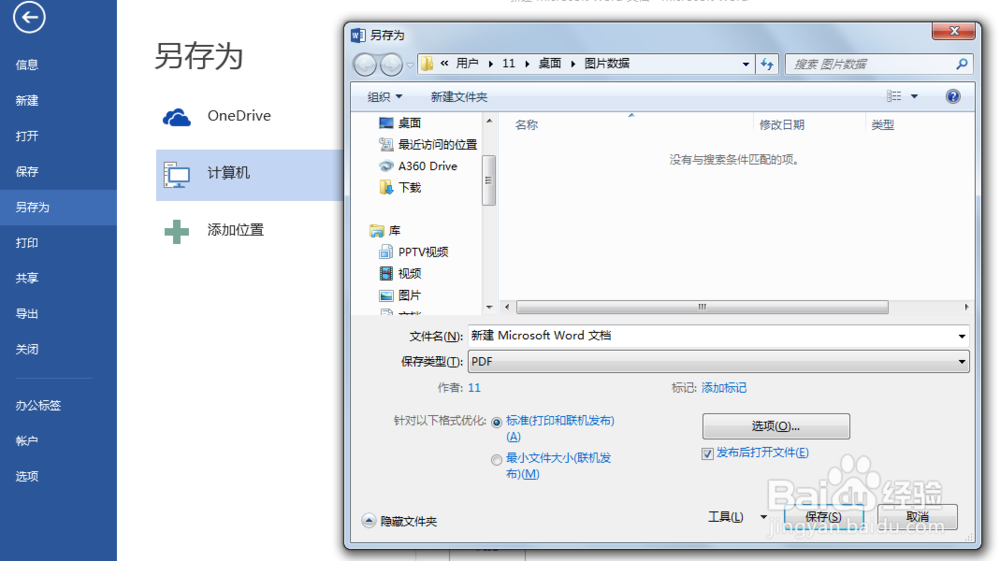Image resolution: width=1000 pixels, height=561 pixels.
Task: Open 信息 in Word backstage menu
Action: 27,64
